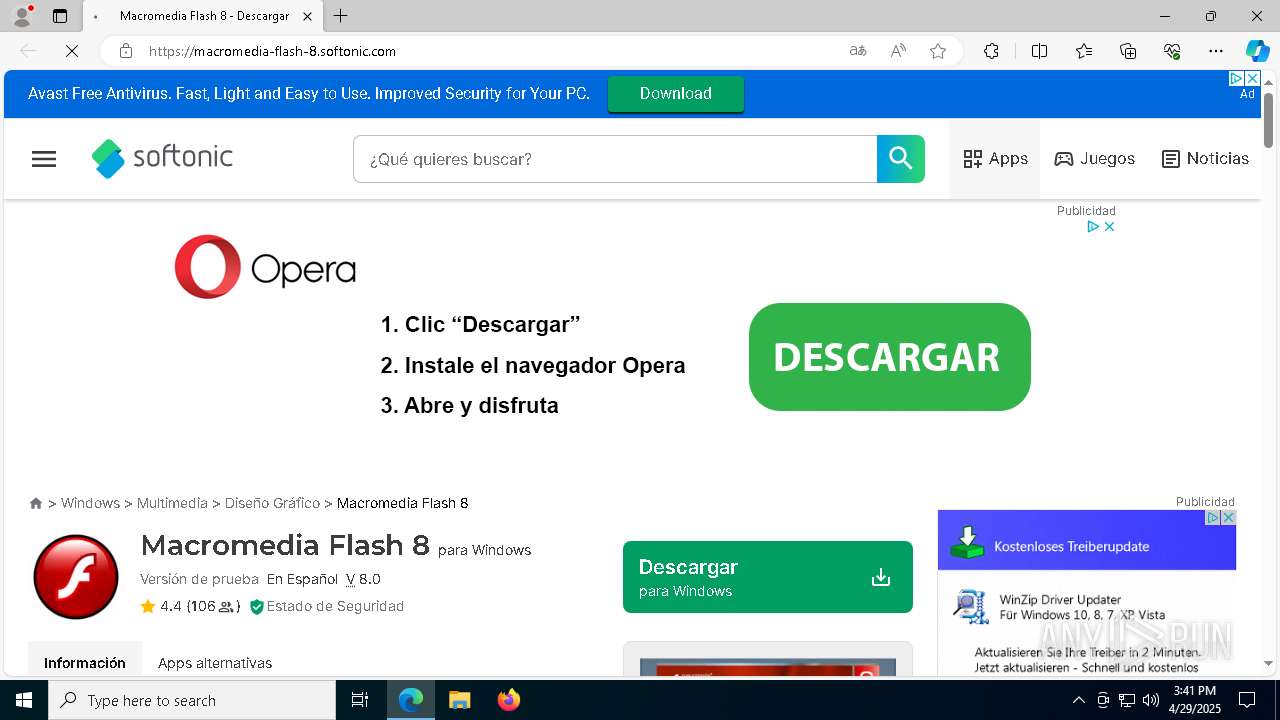
Task: Open the Noticias section
Action: pos(1205,159)
